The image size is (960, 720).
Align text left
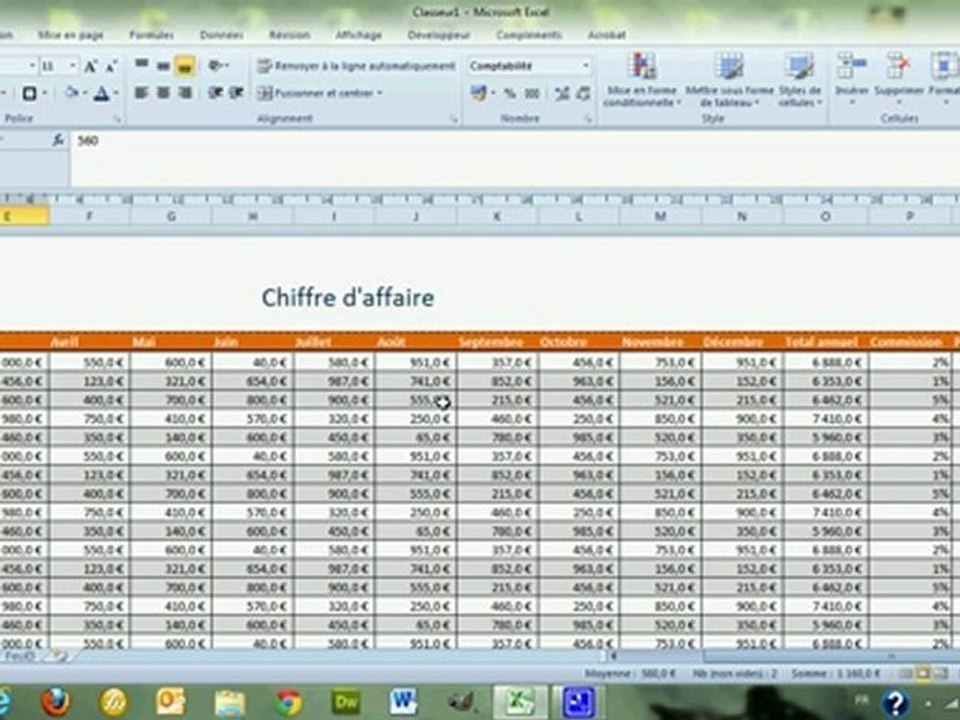(x=141, y=93)
